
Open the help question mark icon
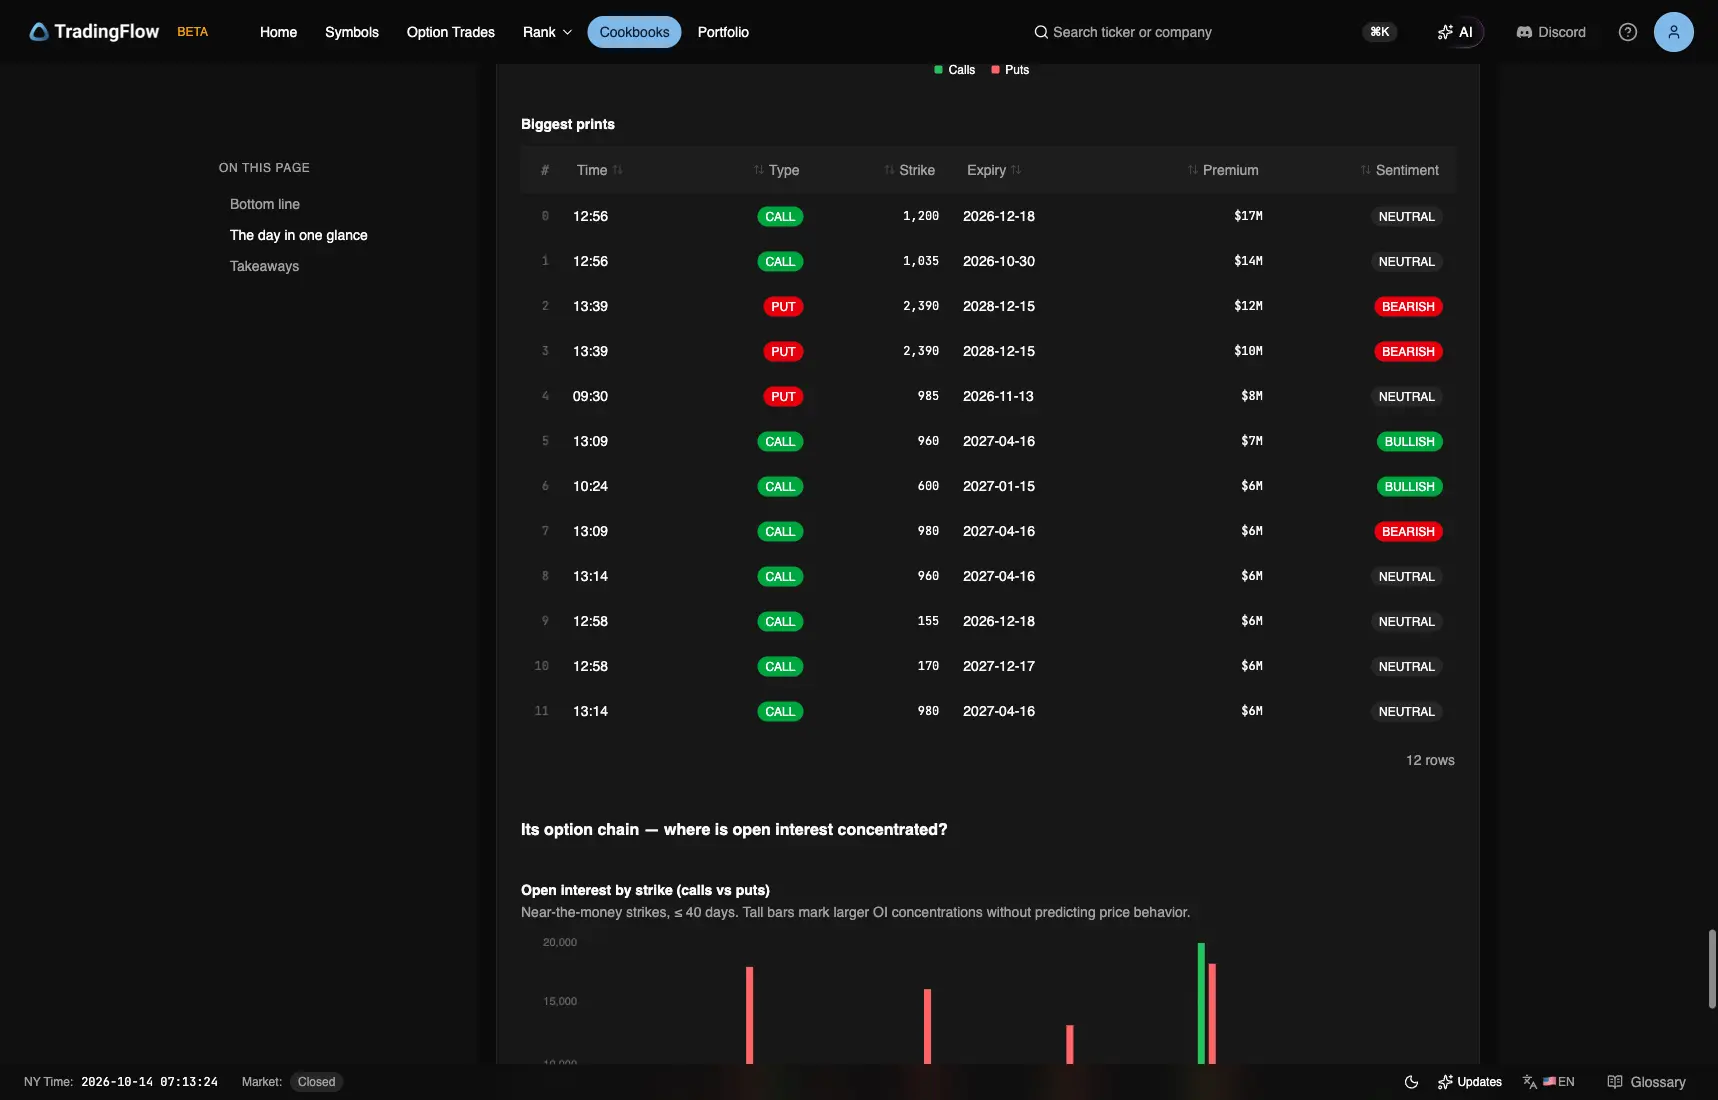click(x=1628, y=32)
